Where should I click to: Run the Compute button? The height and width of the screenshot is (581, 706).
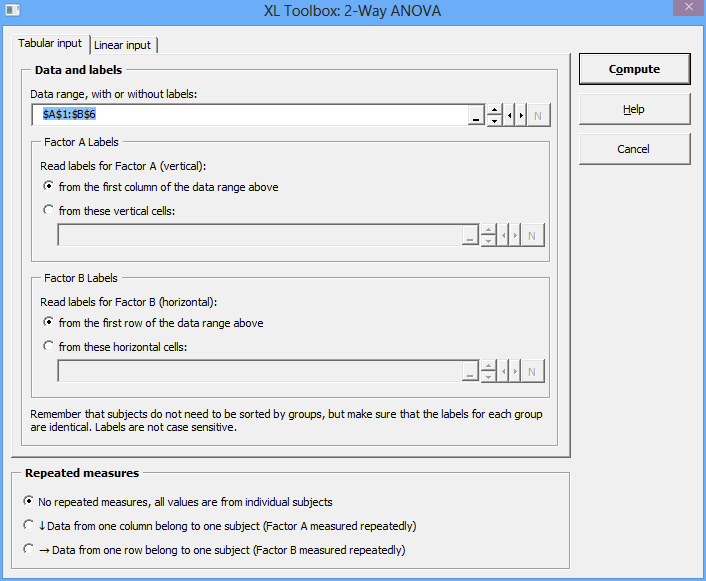(634, 69)
